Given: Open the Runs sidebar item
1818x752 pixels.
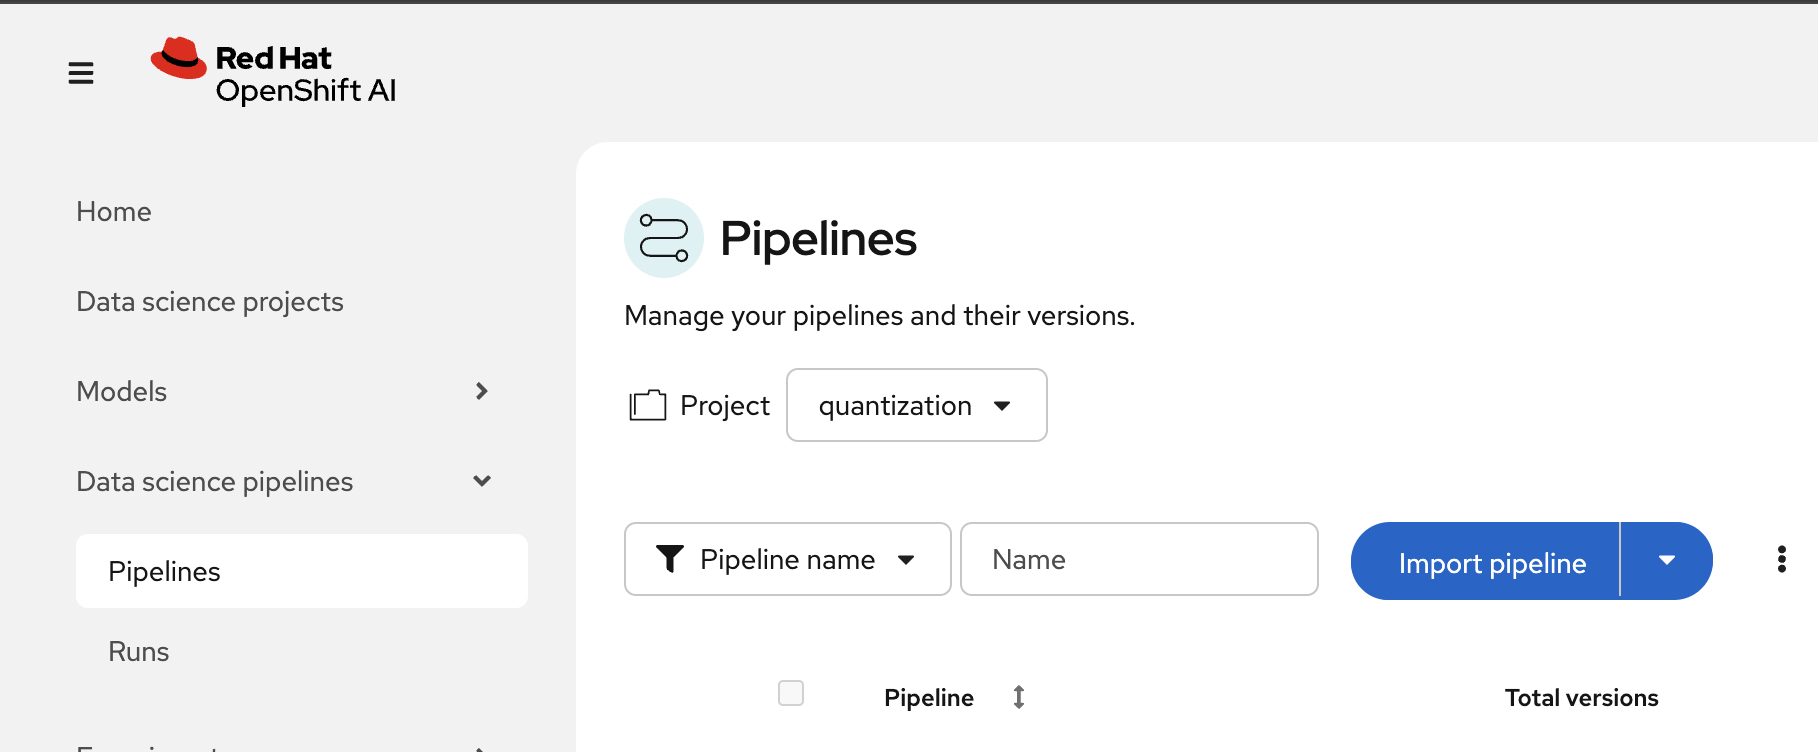Looking at the screenshot, I should click(x=139, y=651).
